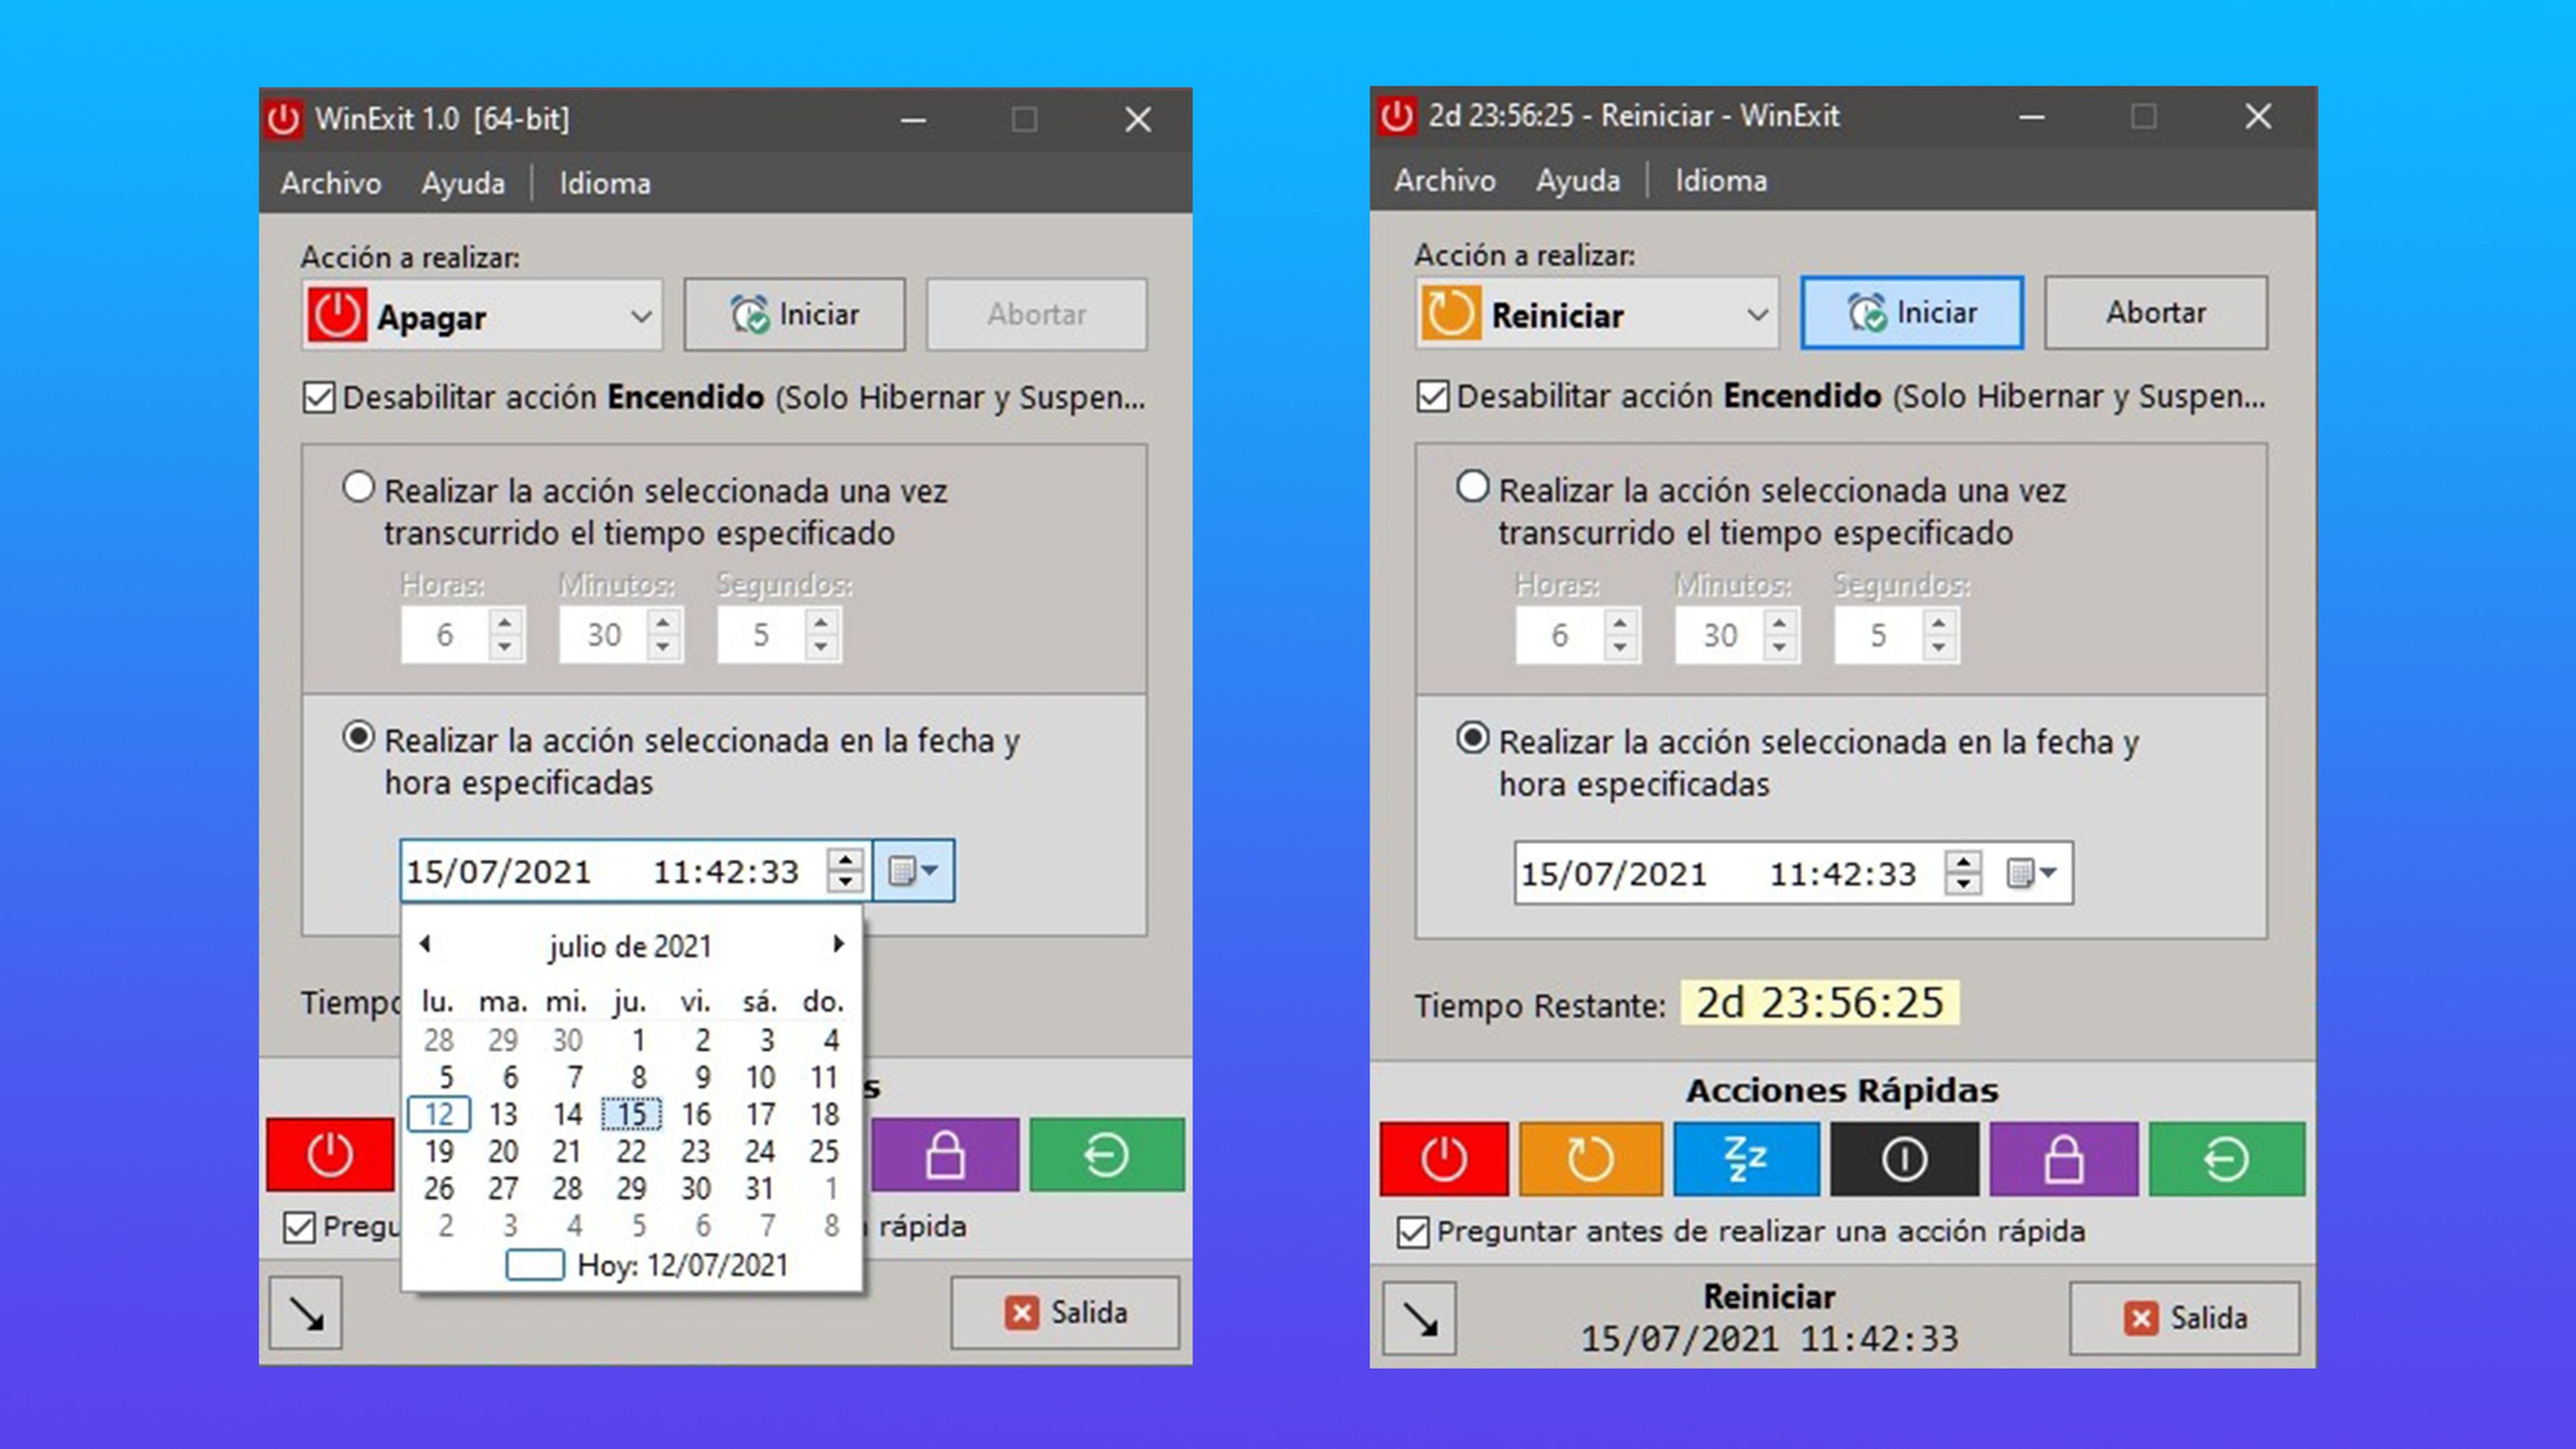Click Abortar button in right window
The width and height of the screenshot is (2576, 1449).
(x=2156, y=313)
